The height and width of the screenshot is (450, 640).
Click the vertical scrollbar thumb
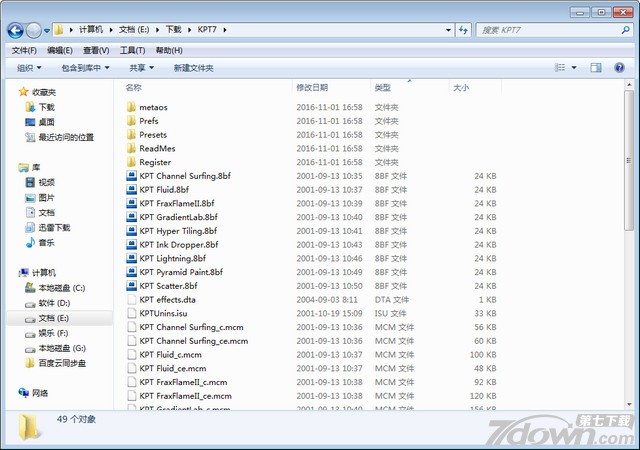(629, 160)
